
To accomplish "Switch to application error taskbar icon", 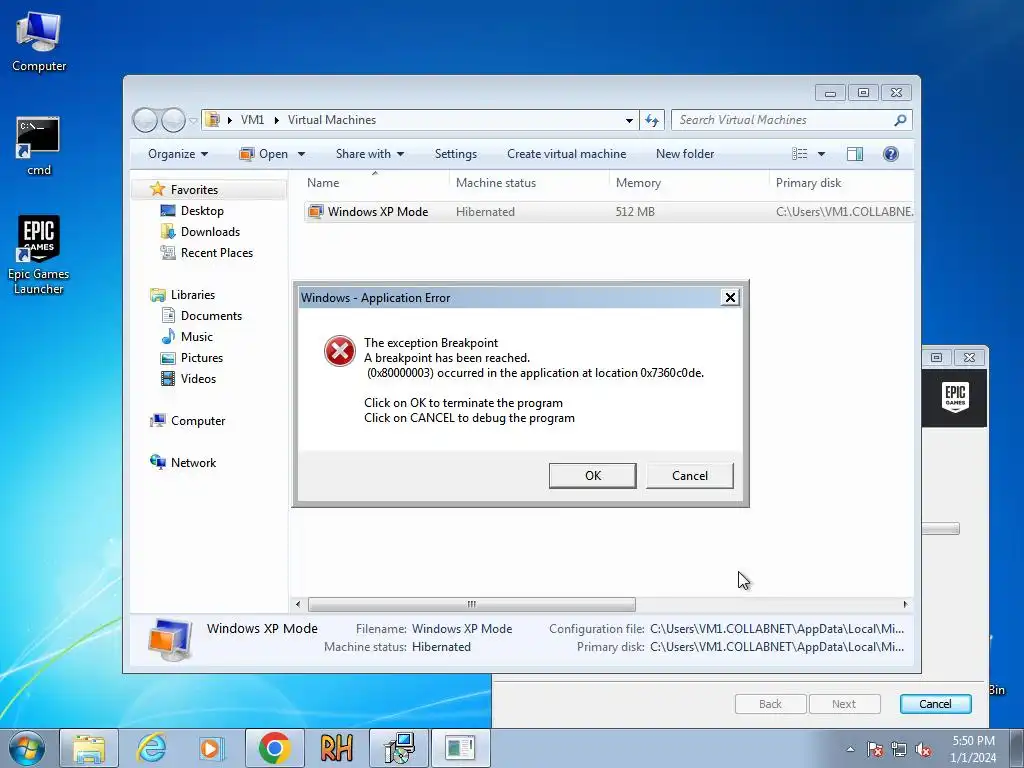I will coord(460,748).
